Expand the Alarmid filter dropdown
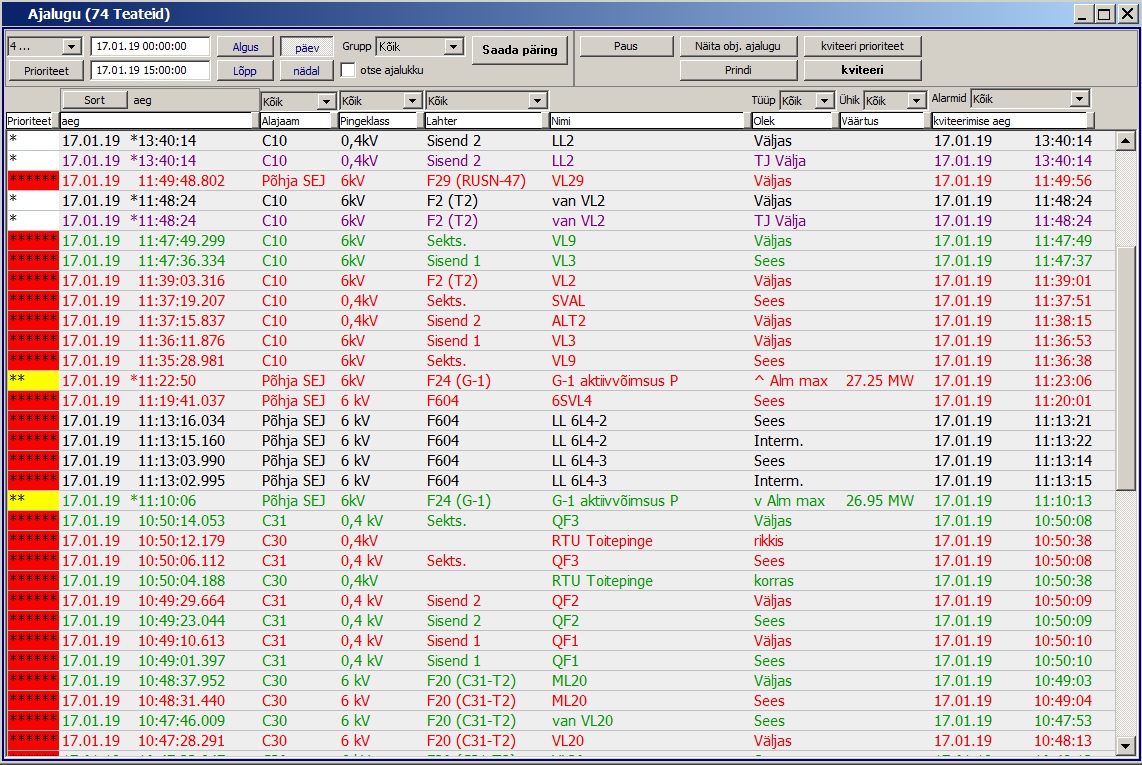This screenshot has width=1142, height=765. pos(1079,99)
